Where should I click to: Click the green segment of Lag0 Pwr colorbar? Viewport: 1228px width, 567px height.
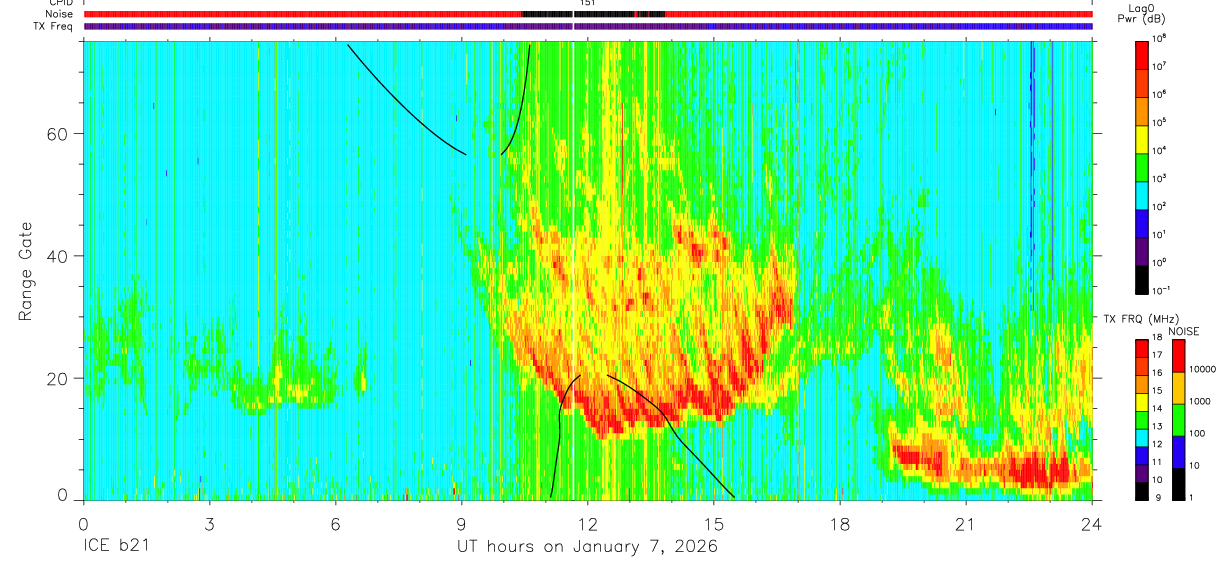1142,166
